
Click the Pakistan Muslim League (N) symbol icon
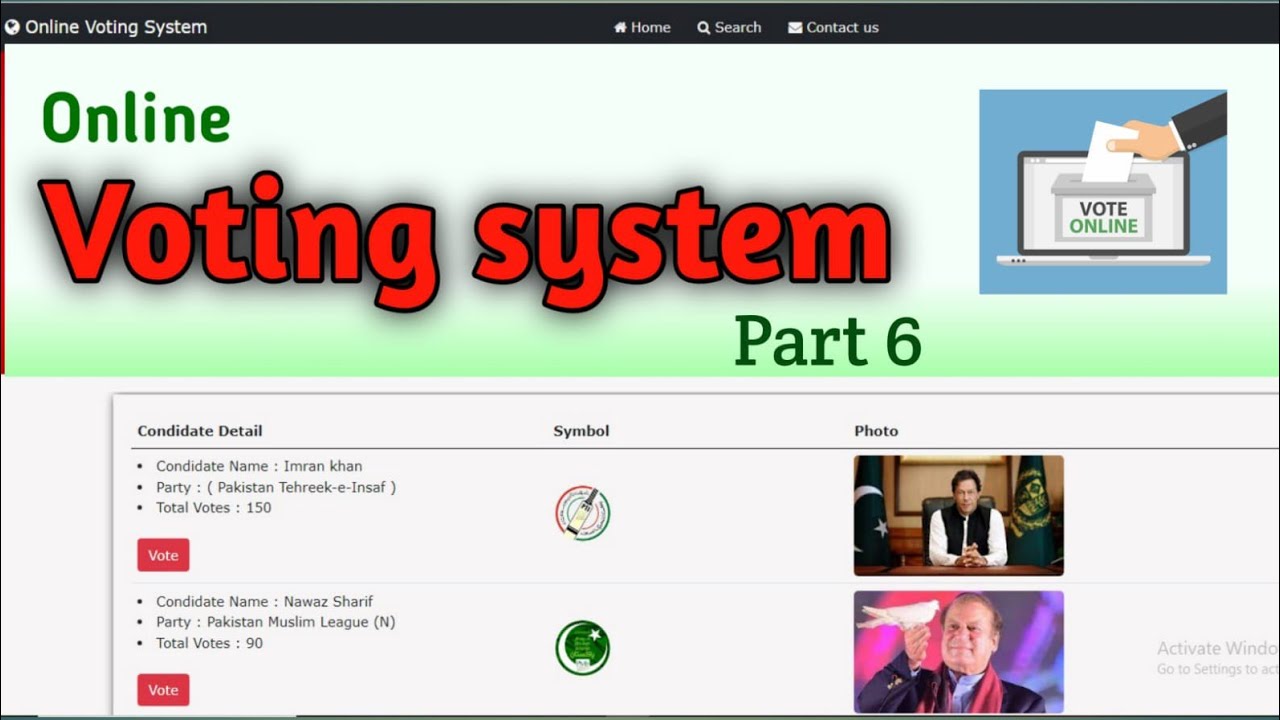click(x=582, y=648)
